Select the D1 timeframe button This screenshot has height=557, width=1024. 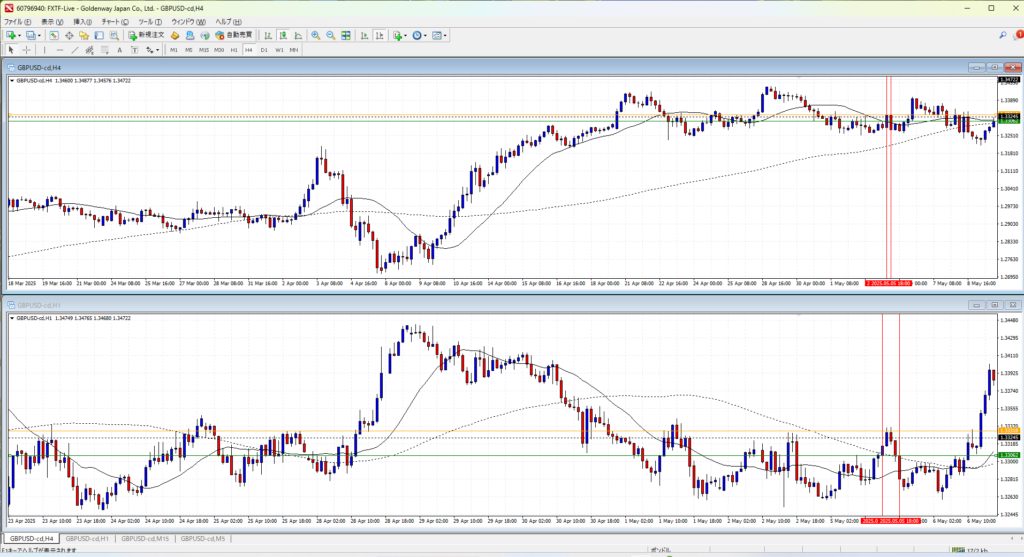[264, 49]
